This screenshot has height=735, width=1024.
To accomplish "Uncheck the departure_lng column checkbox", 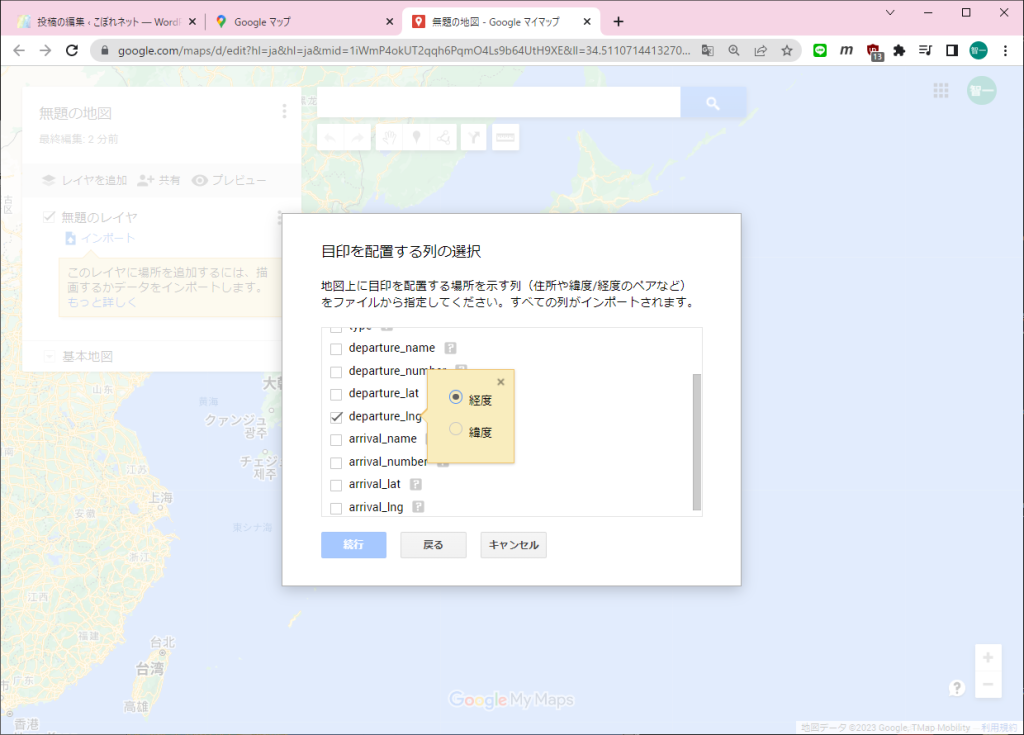I will tap(336, 416).
